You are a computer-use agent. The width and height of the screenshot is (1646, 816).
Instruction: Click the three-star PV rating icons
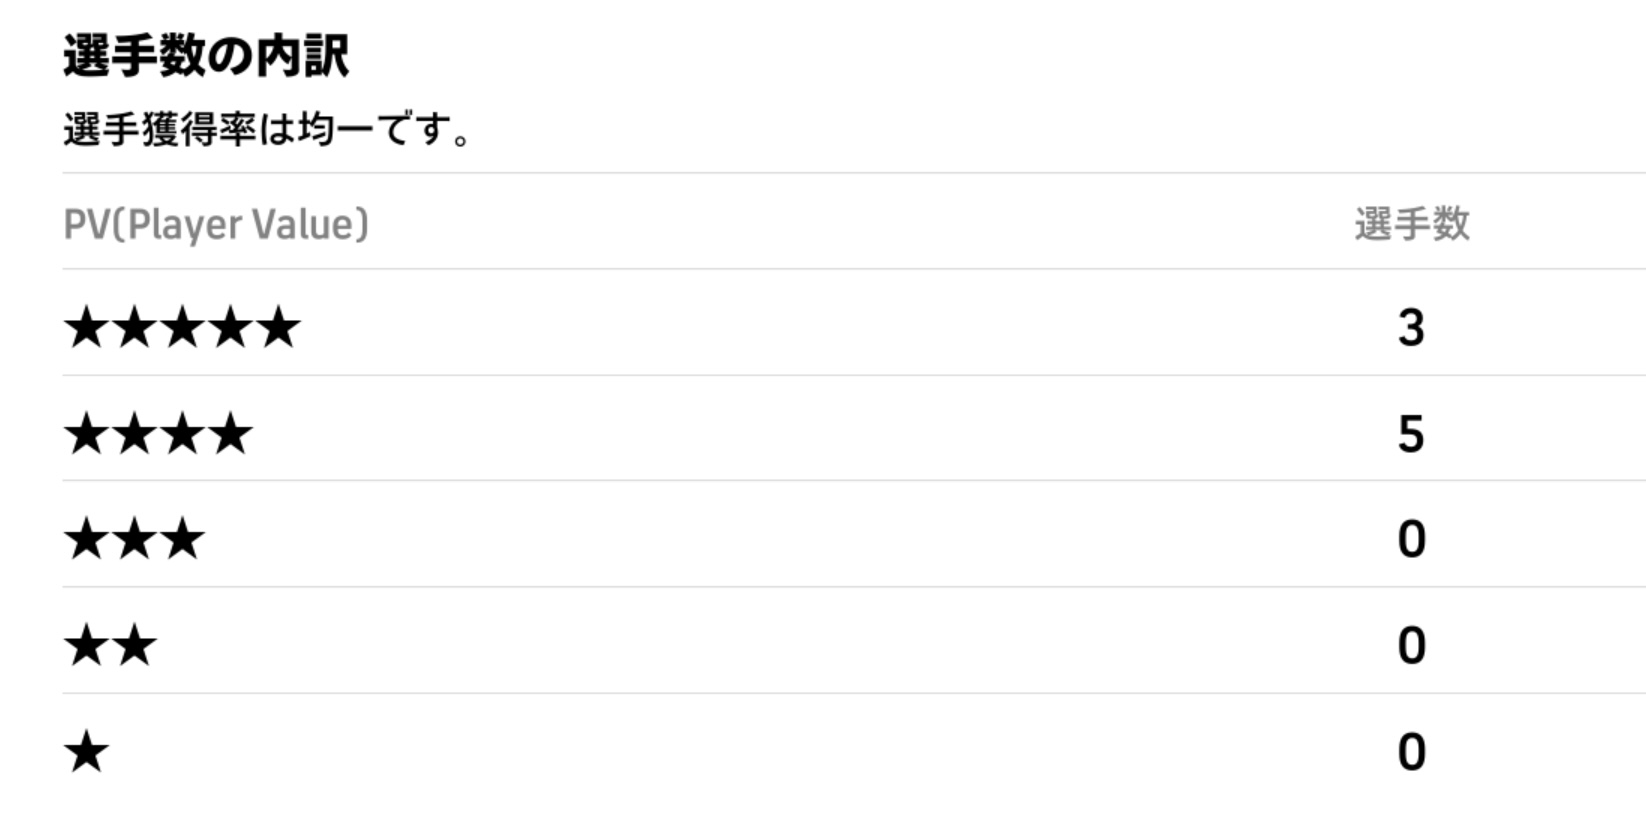(x=134, y=540)
